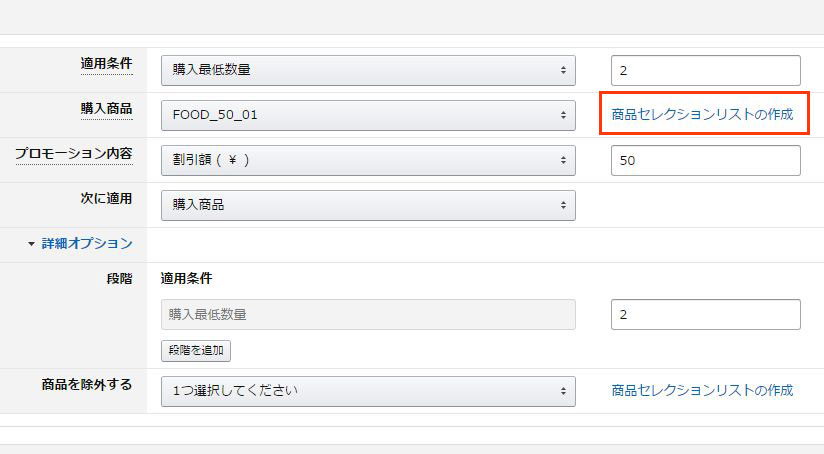Click the 段階を追加 button

[196, 350]
